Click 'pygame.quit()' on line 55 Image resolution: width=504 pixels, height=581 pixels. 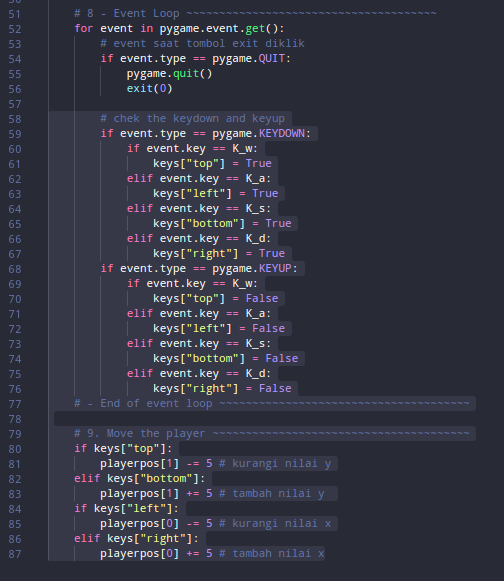(x=169, y=74)
